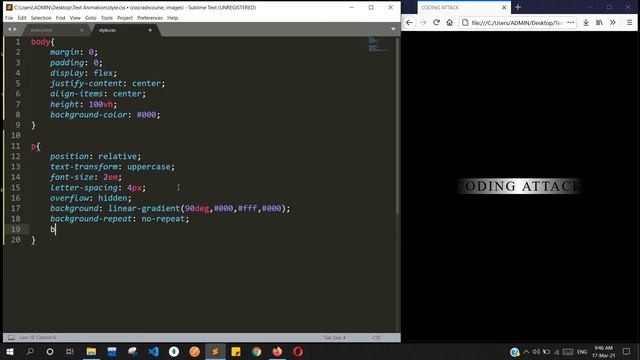Click 'overflow' property on line 16
This screenshot has height=360, width=640.
[x=69, y=198]
